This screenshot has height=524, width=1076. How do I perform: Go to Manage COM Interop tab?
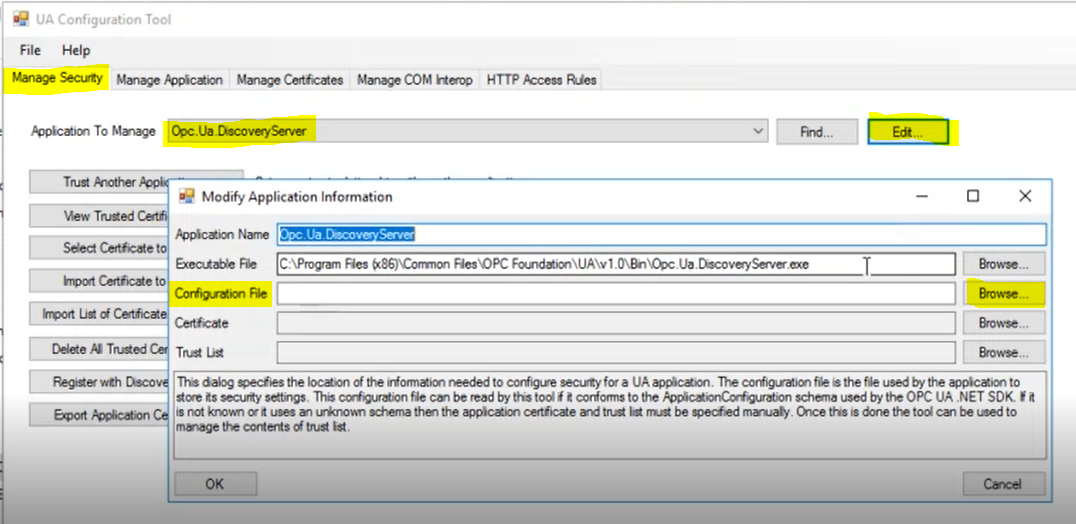click(x=415, y=80)
